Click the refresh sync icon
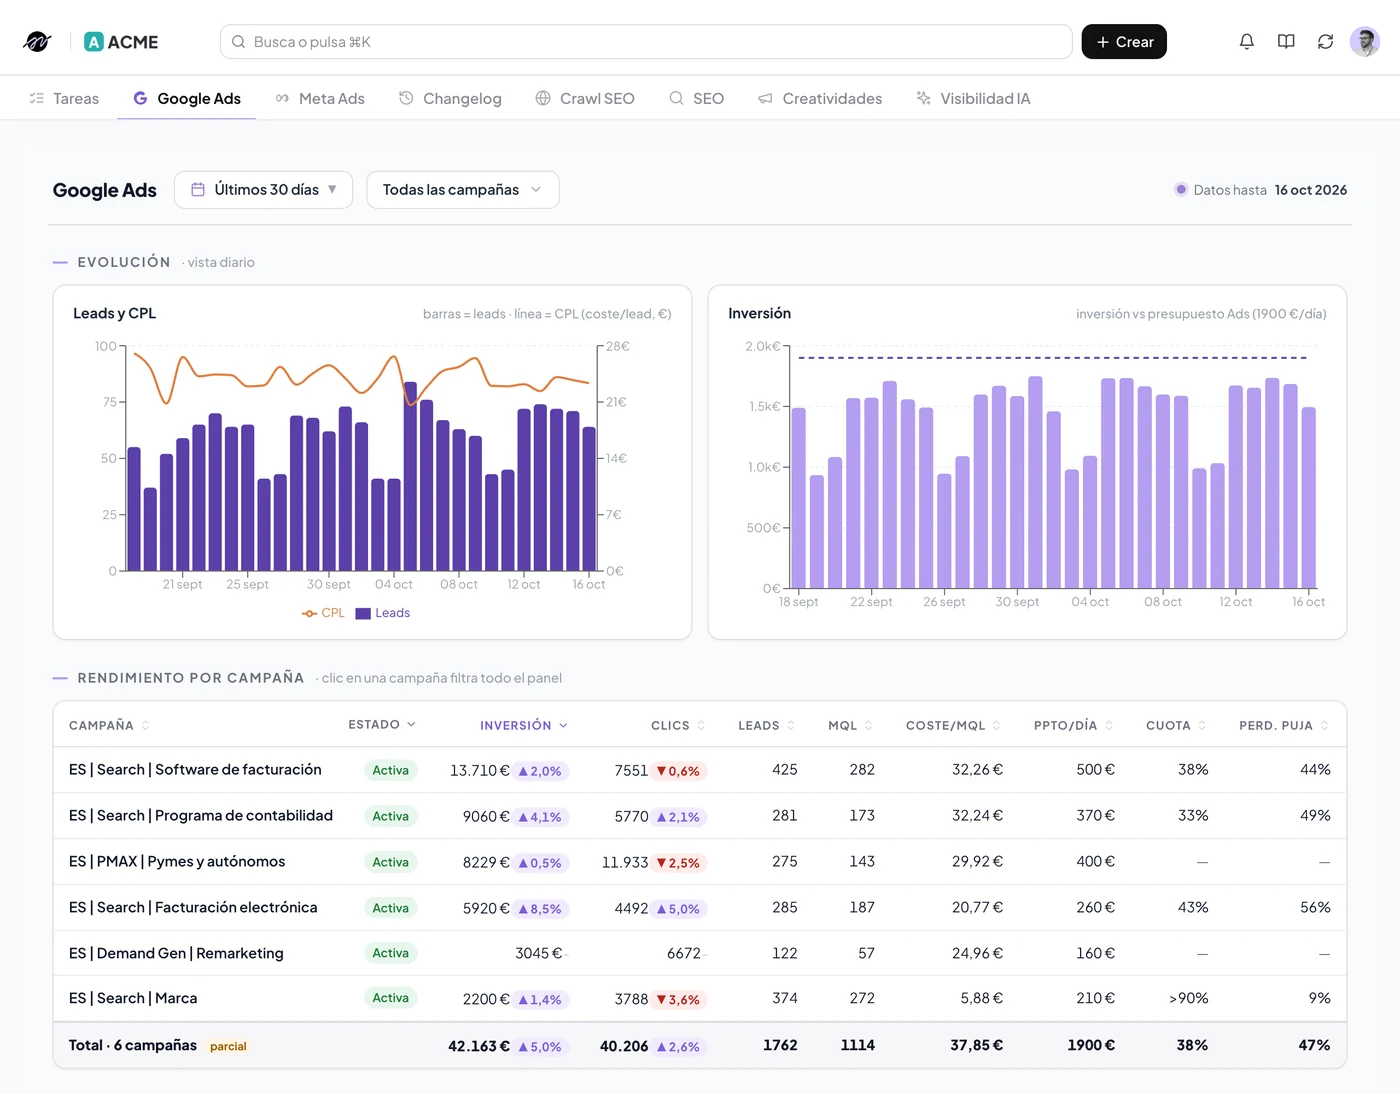This screenshot has width=1400, height=1094. tap(1325, 42)
